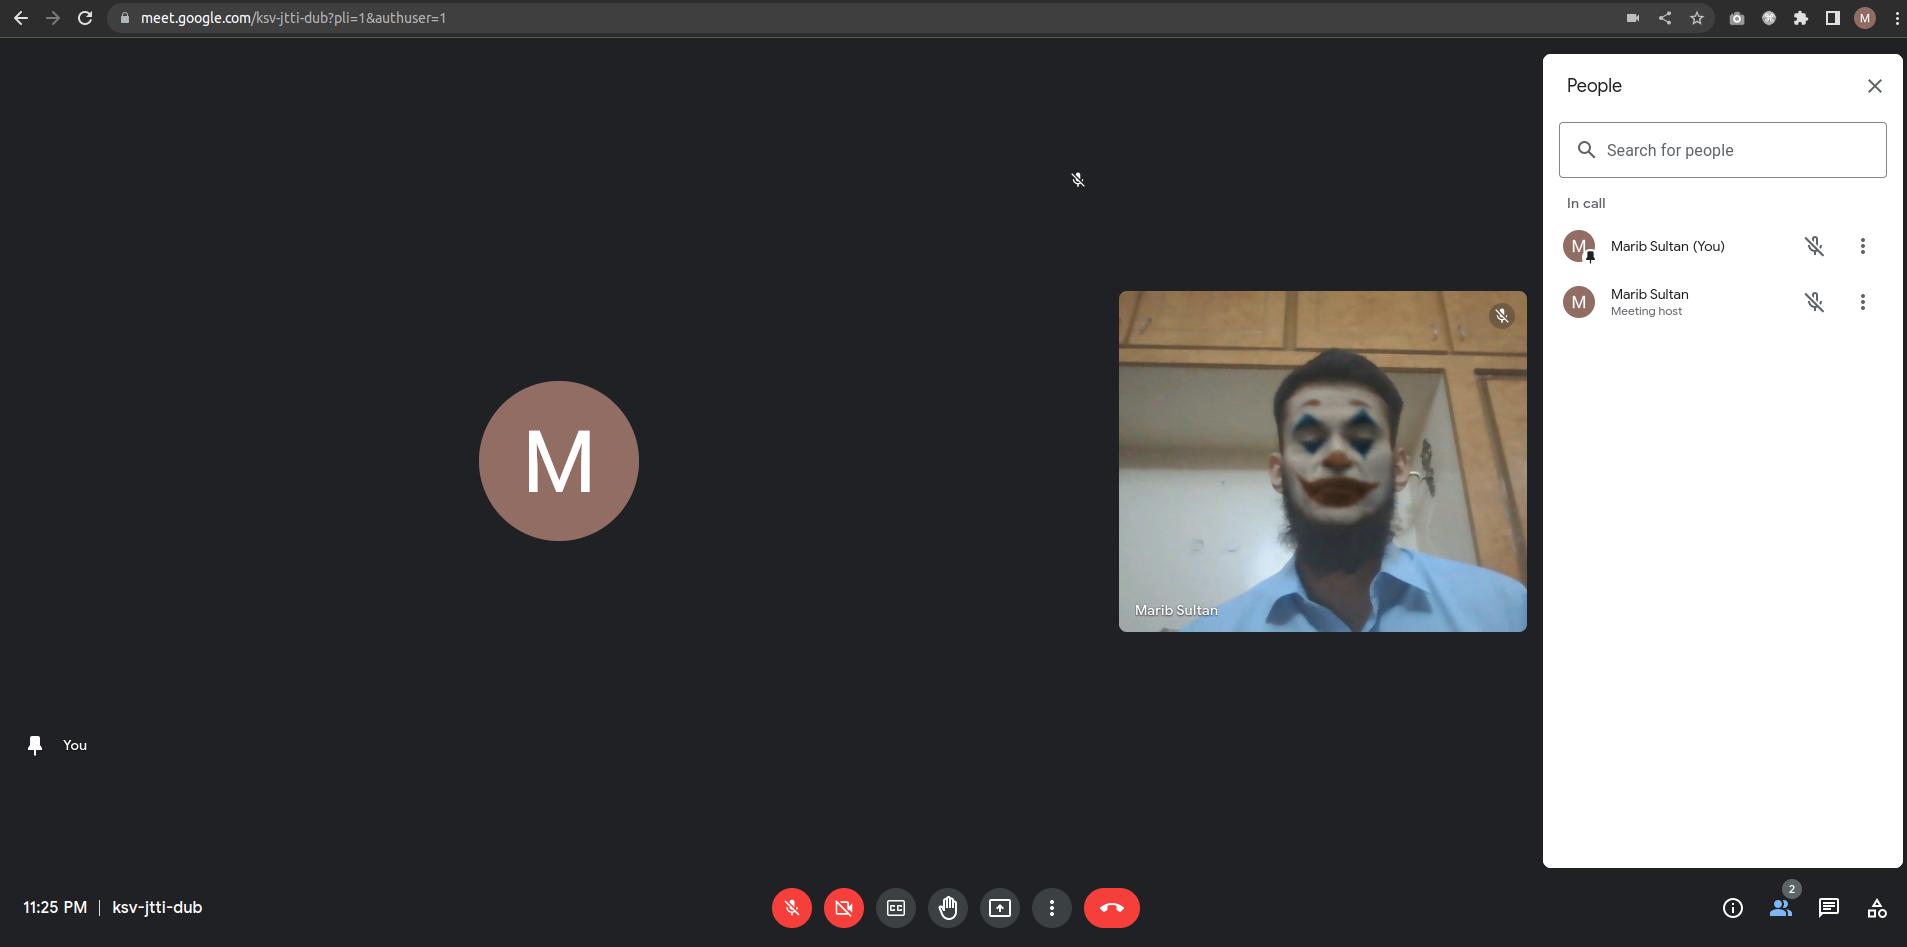Open the meeting details info icon
1907x947 pixels.
1732,908
